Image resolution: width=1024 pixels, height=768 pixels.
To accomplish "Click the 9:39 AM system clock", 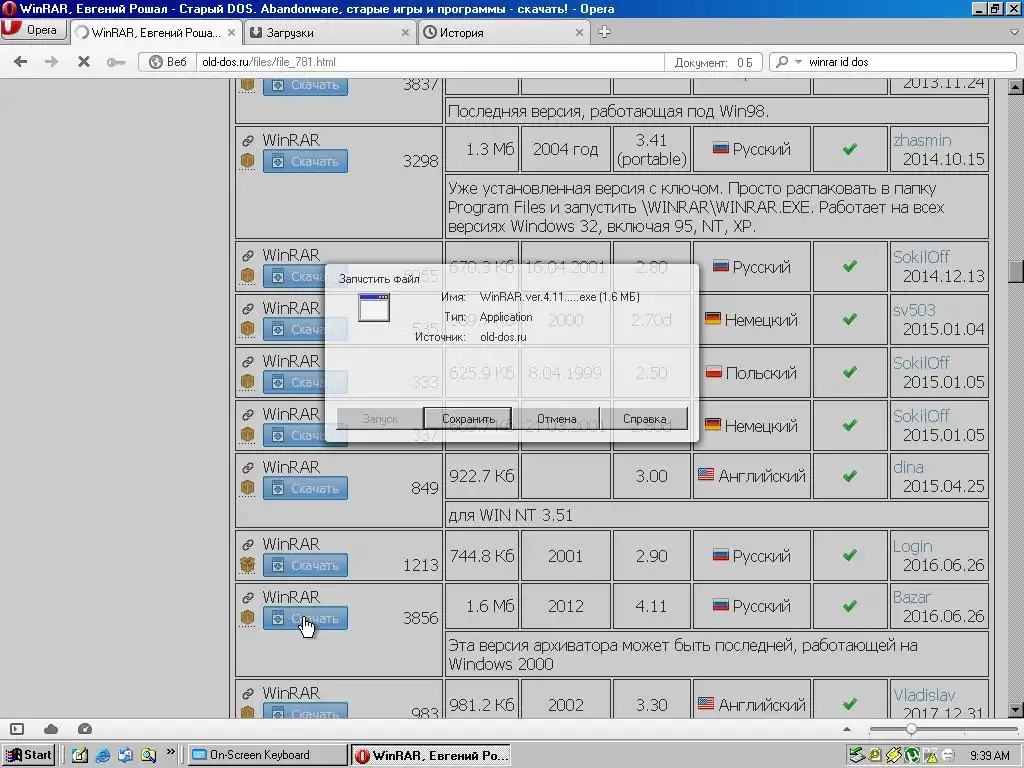I will (989, 756).
